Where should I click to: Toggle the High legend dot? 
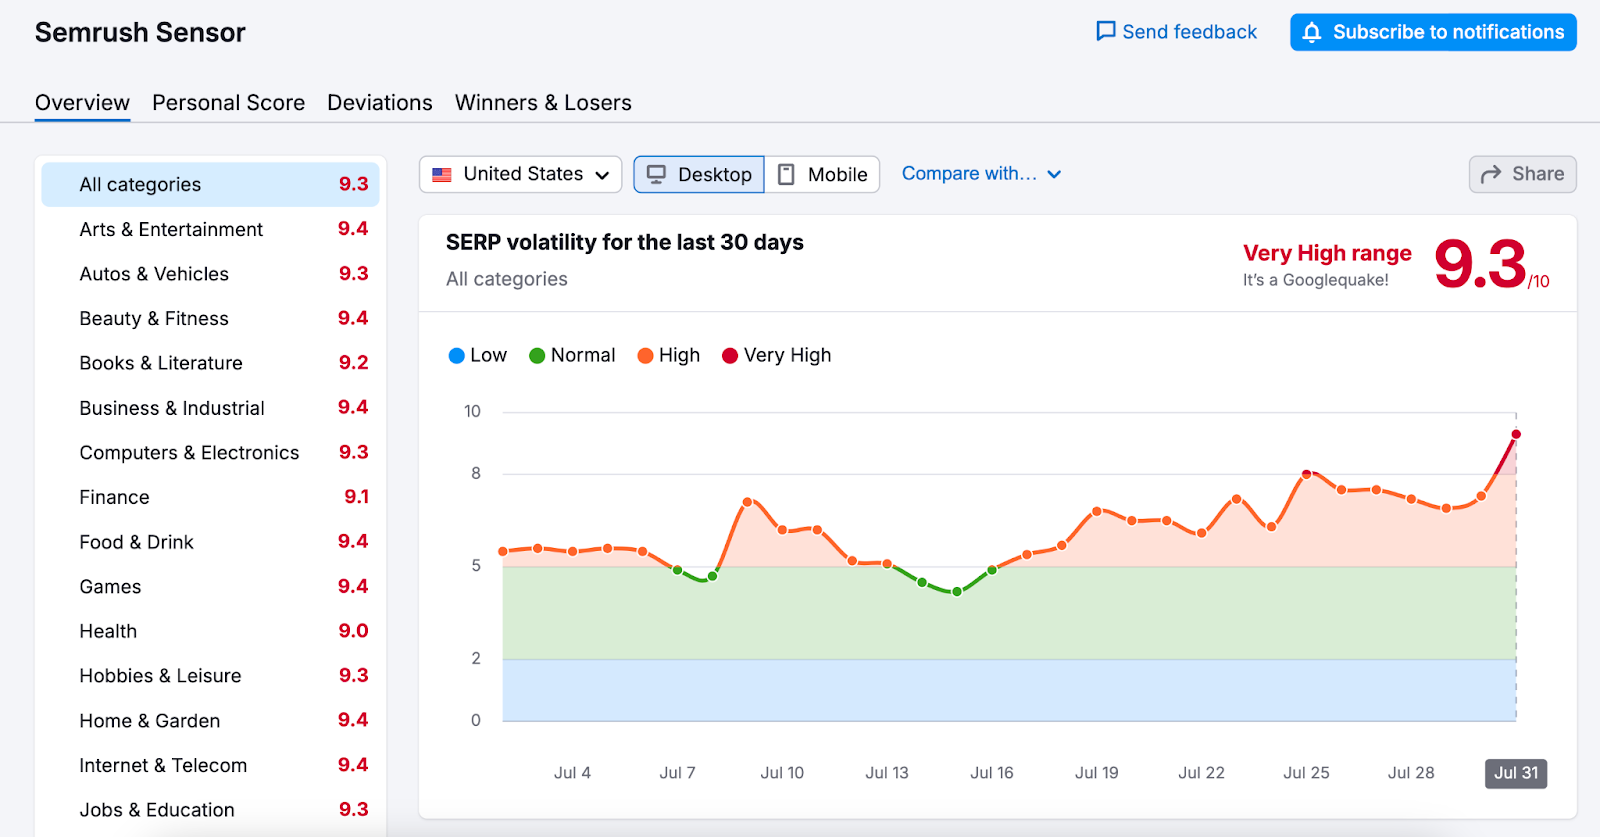tap(645, 356)
